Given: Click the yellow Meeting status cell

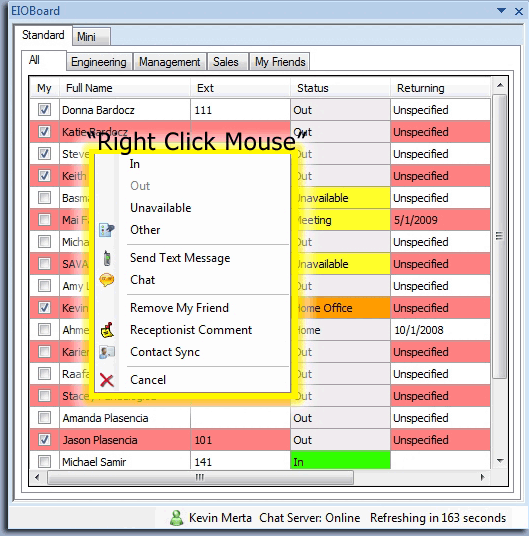Looking at the screenshot, I should (x=343, y=220).
